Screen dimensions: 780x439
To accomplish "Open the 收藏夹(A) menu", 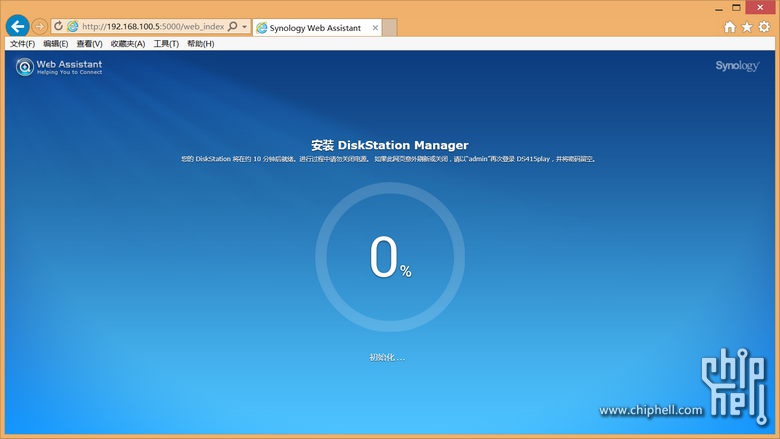I will 128,44.
